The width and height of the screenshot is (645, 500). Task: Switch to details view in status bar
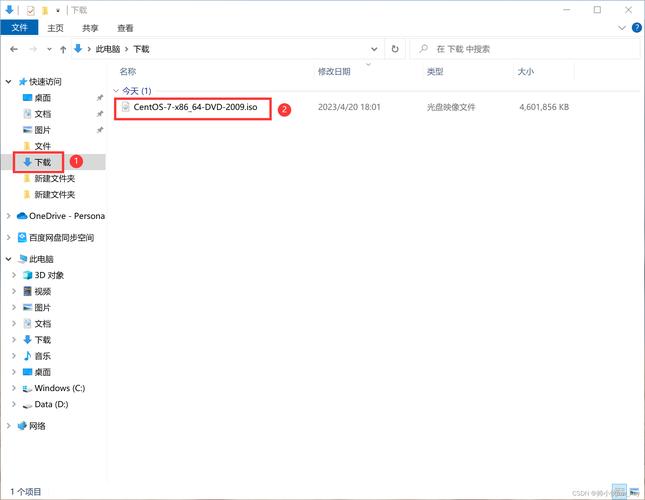click(620, 491)
